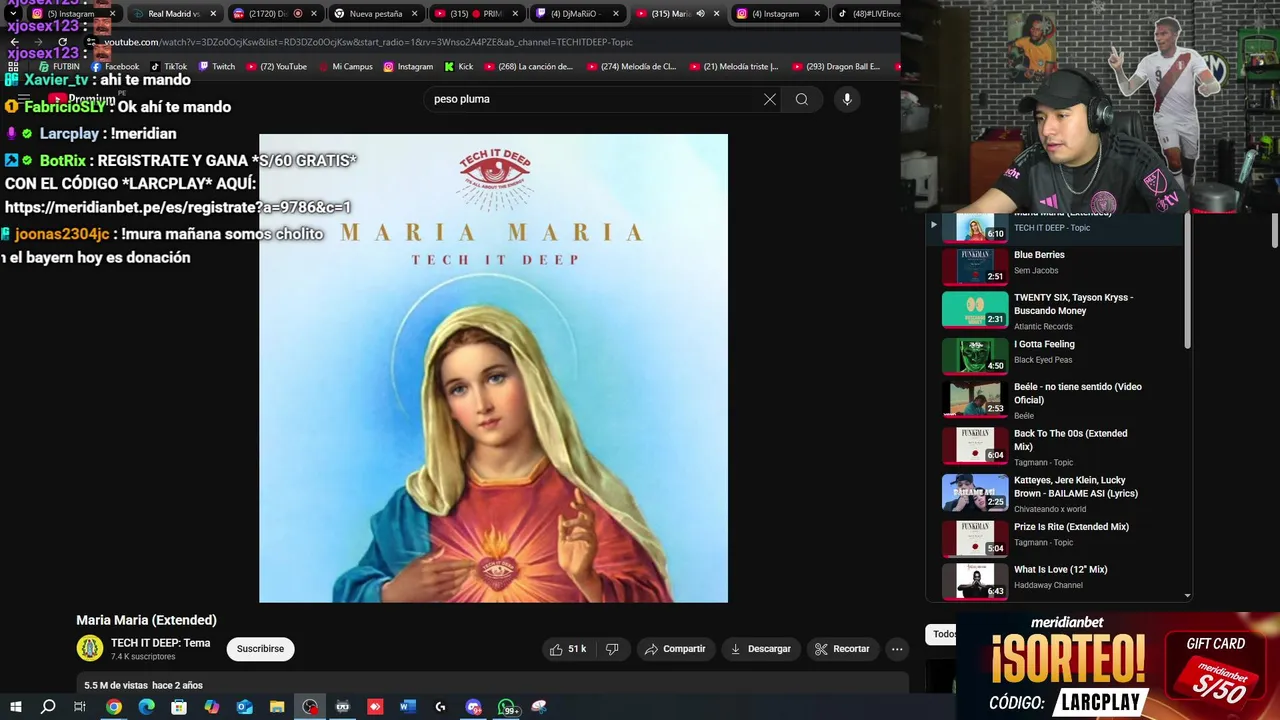1280x720 pixels.
Task: Open Logitech G Hub from taskbar
Action: (x=440, y=707)
